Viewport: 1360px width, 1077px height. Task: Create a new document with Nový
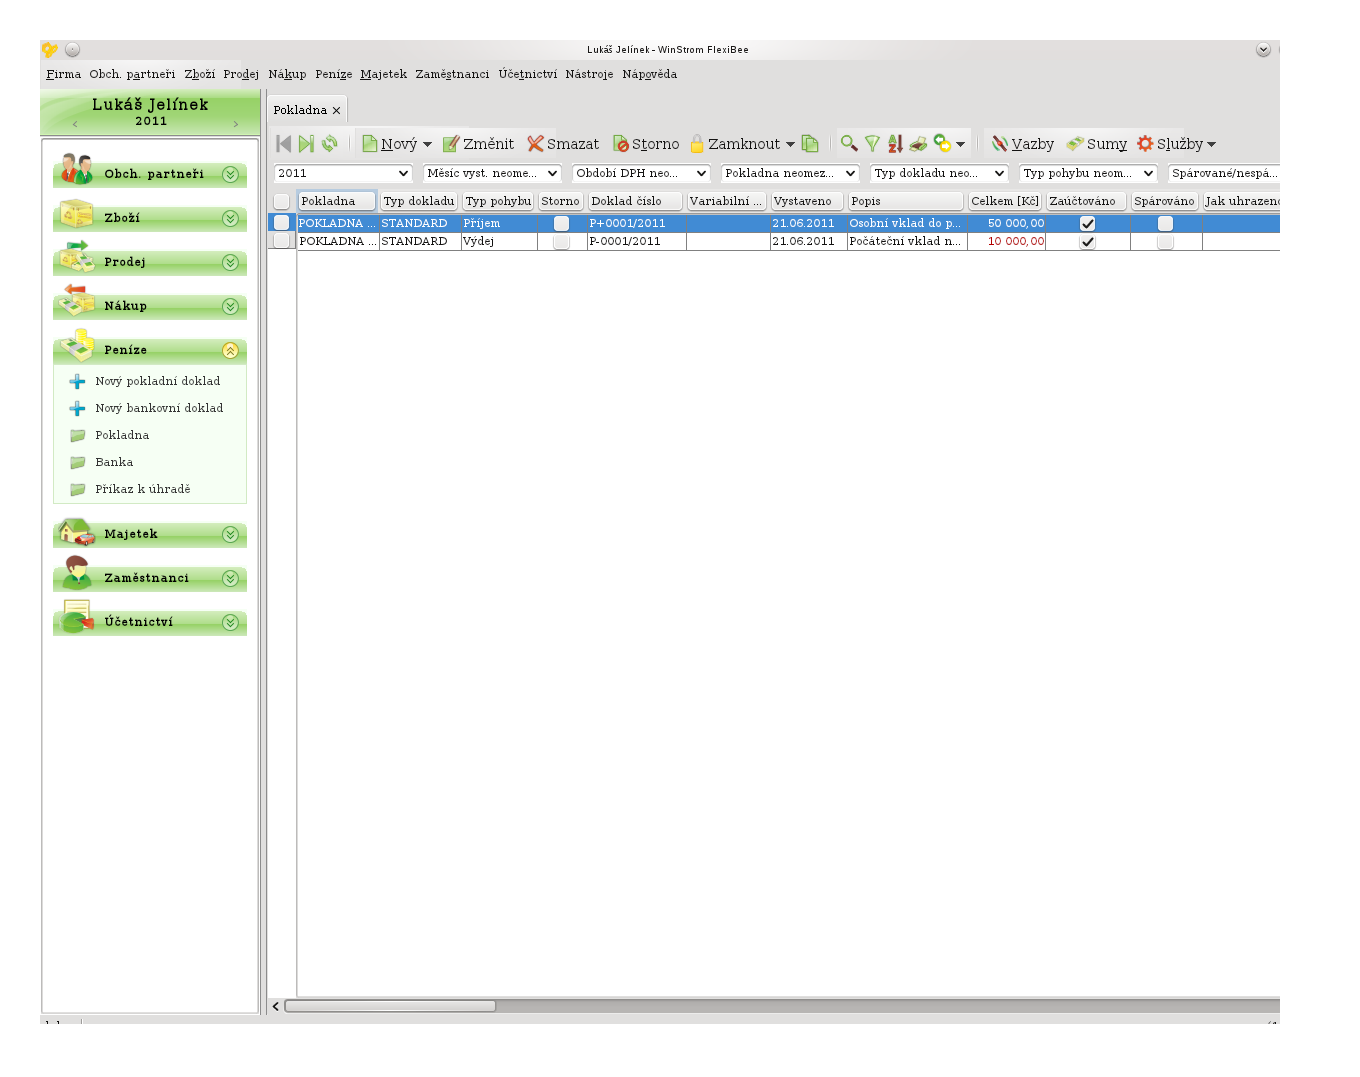pos(390,144)
